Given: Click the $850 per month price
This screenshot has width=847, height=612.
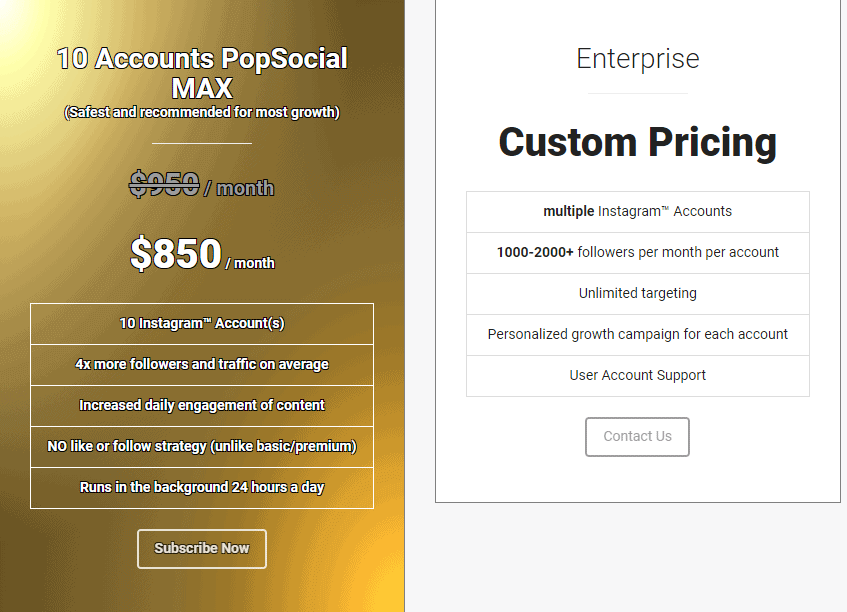Looking at the screenshot, I should (x=202, y=253).
